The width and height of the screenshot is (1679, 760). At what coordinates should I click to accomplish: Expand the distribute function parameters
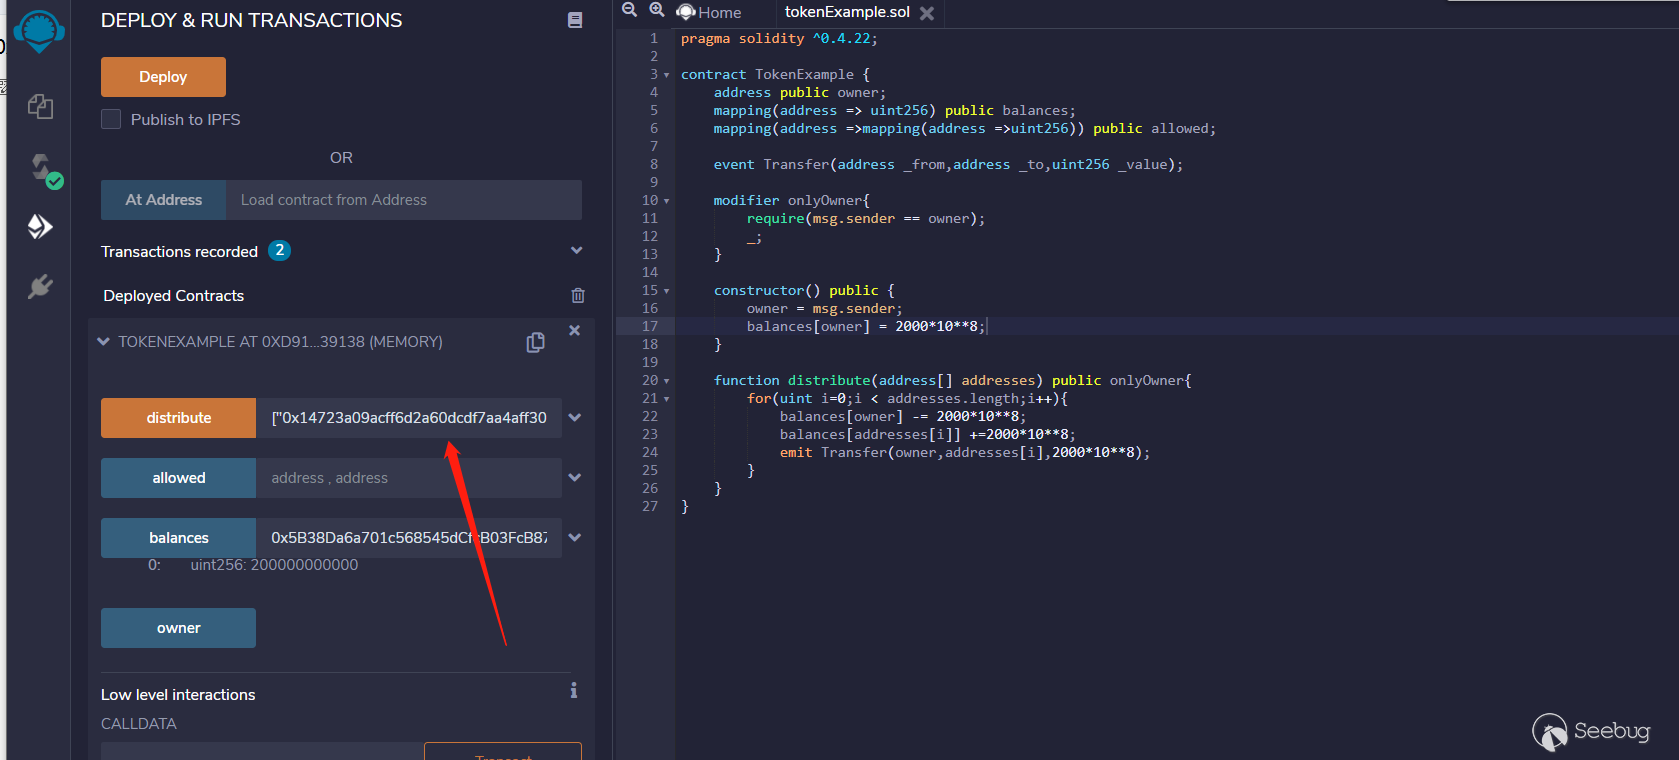[575, 418]
